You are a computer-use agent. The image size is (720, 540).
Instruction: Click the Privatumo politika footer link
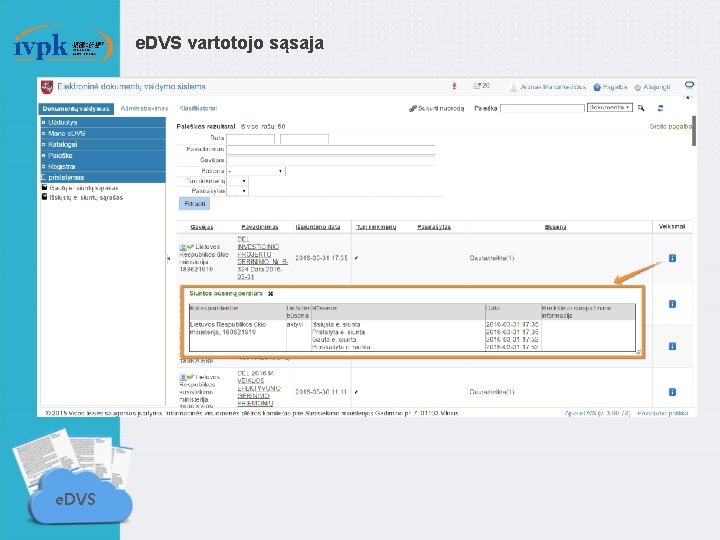663,413
